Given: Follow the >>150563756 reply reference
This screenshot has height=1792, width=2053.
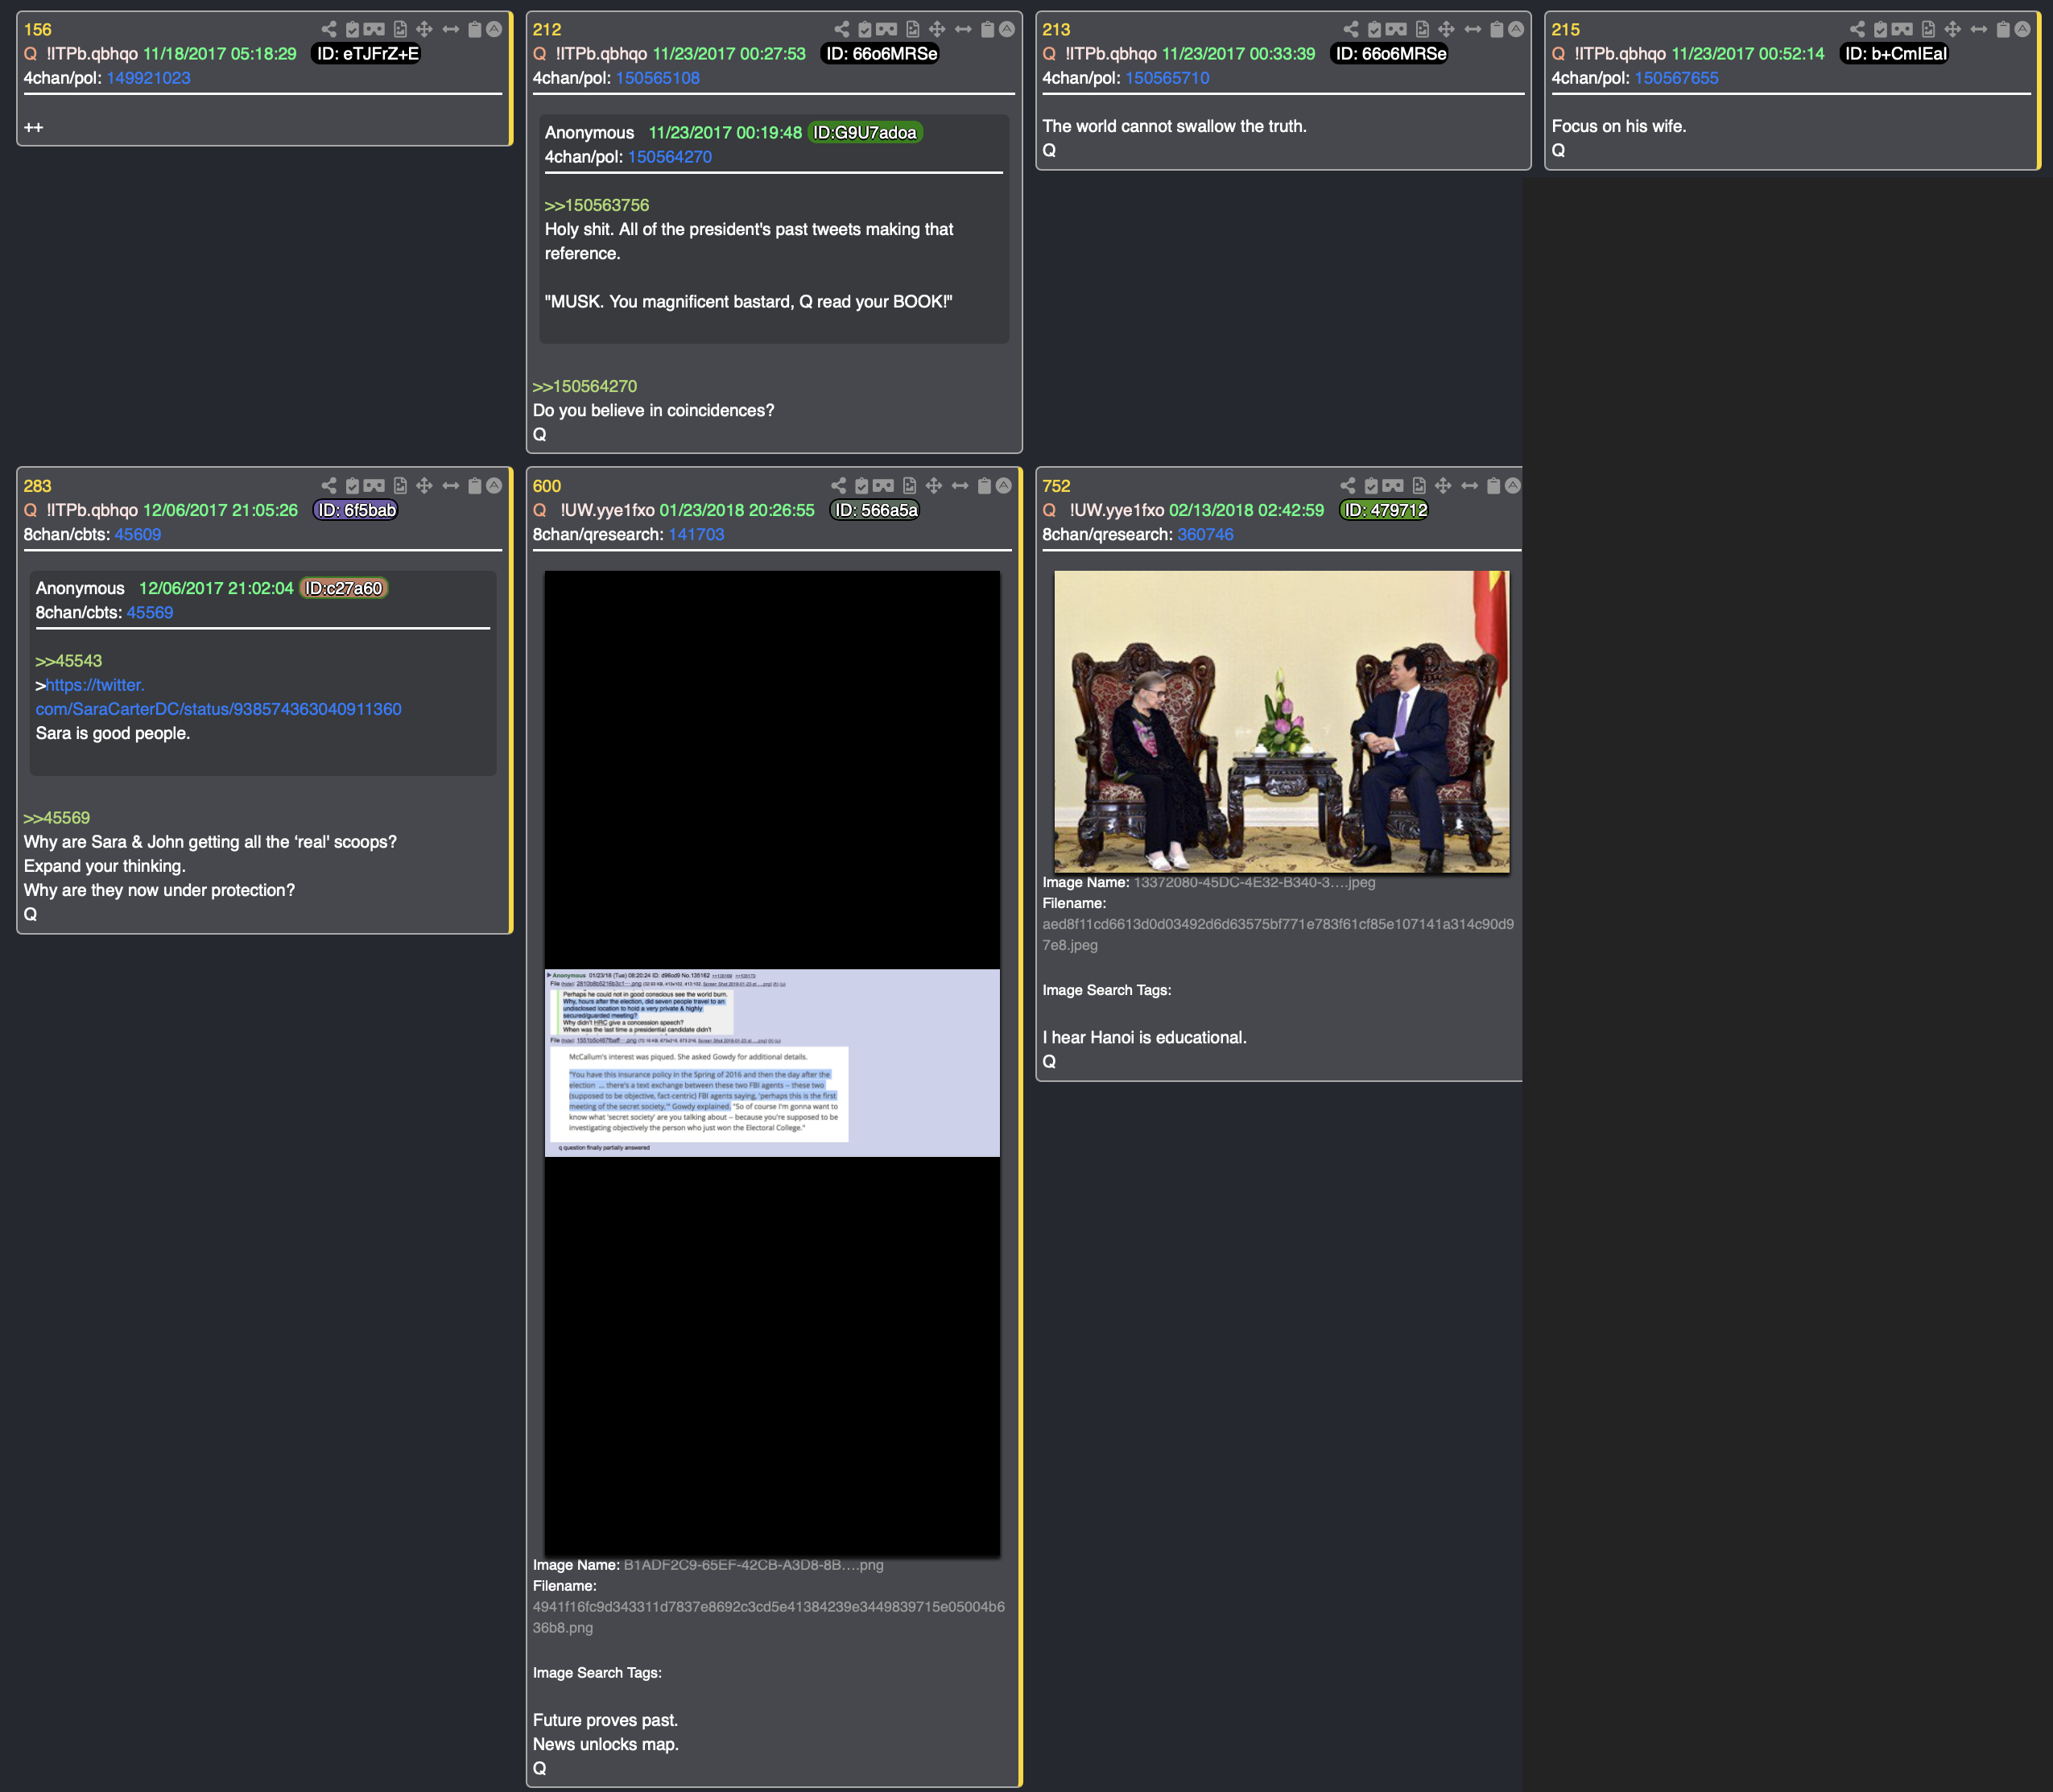Looking at the screenshot, I should pos(597,205).
